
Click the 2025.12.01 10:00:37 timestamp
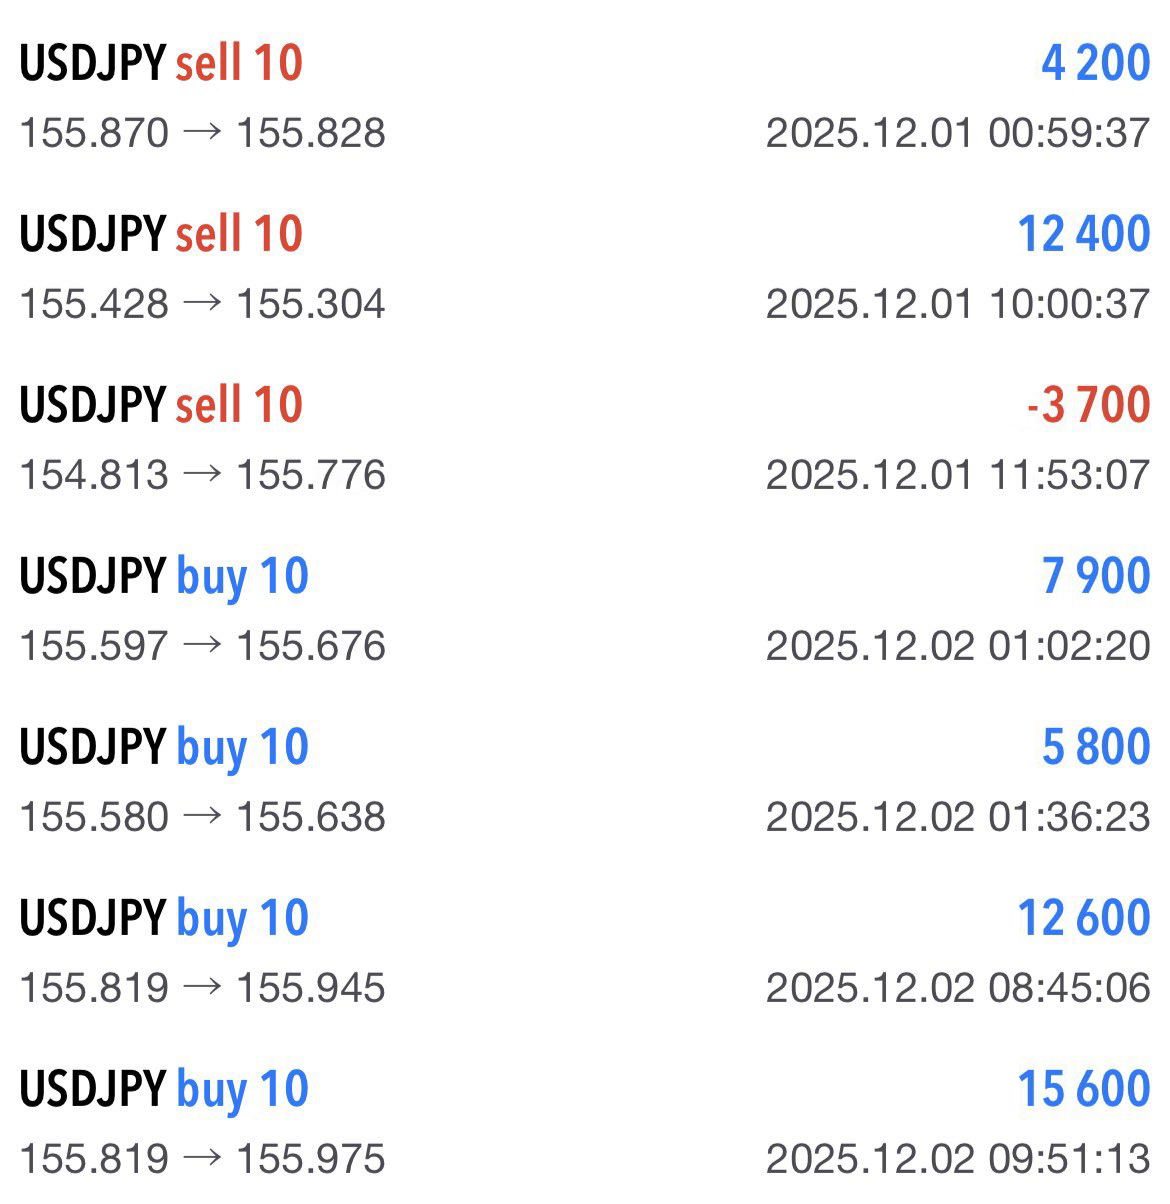(957, 304)
